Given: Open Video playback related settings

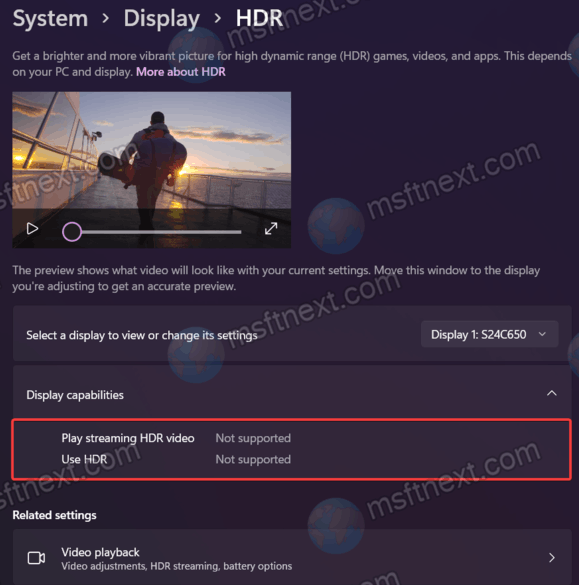Looking at the screenshot, I should click(x=292, y=557).
